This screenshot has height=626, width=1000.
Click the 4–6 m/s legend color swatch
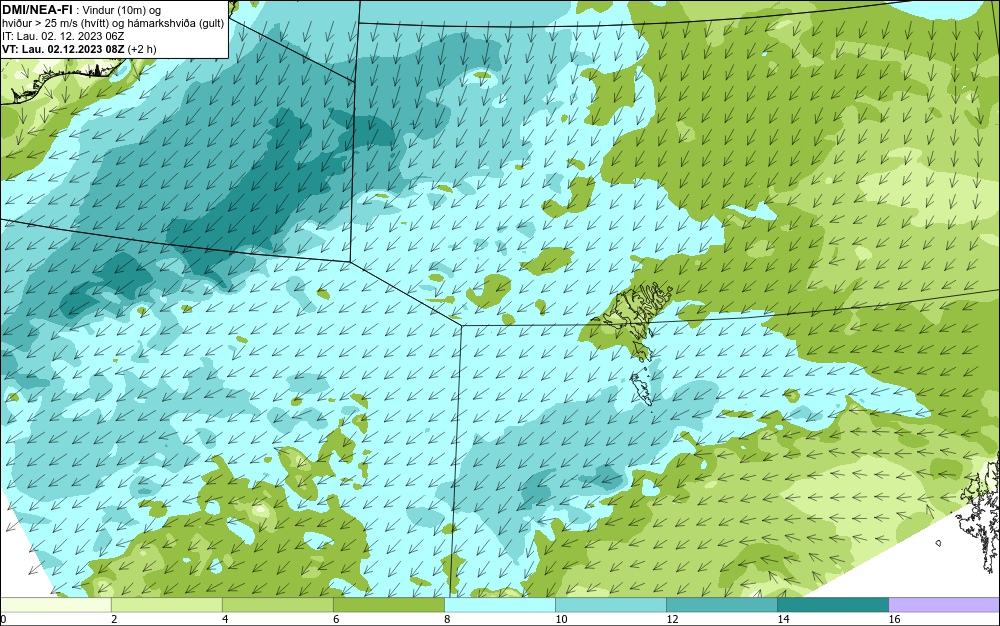coord(277,604)
